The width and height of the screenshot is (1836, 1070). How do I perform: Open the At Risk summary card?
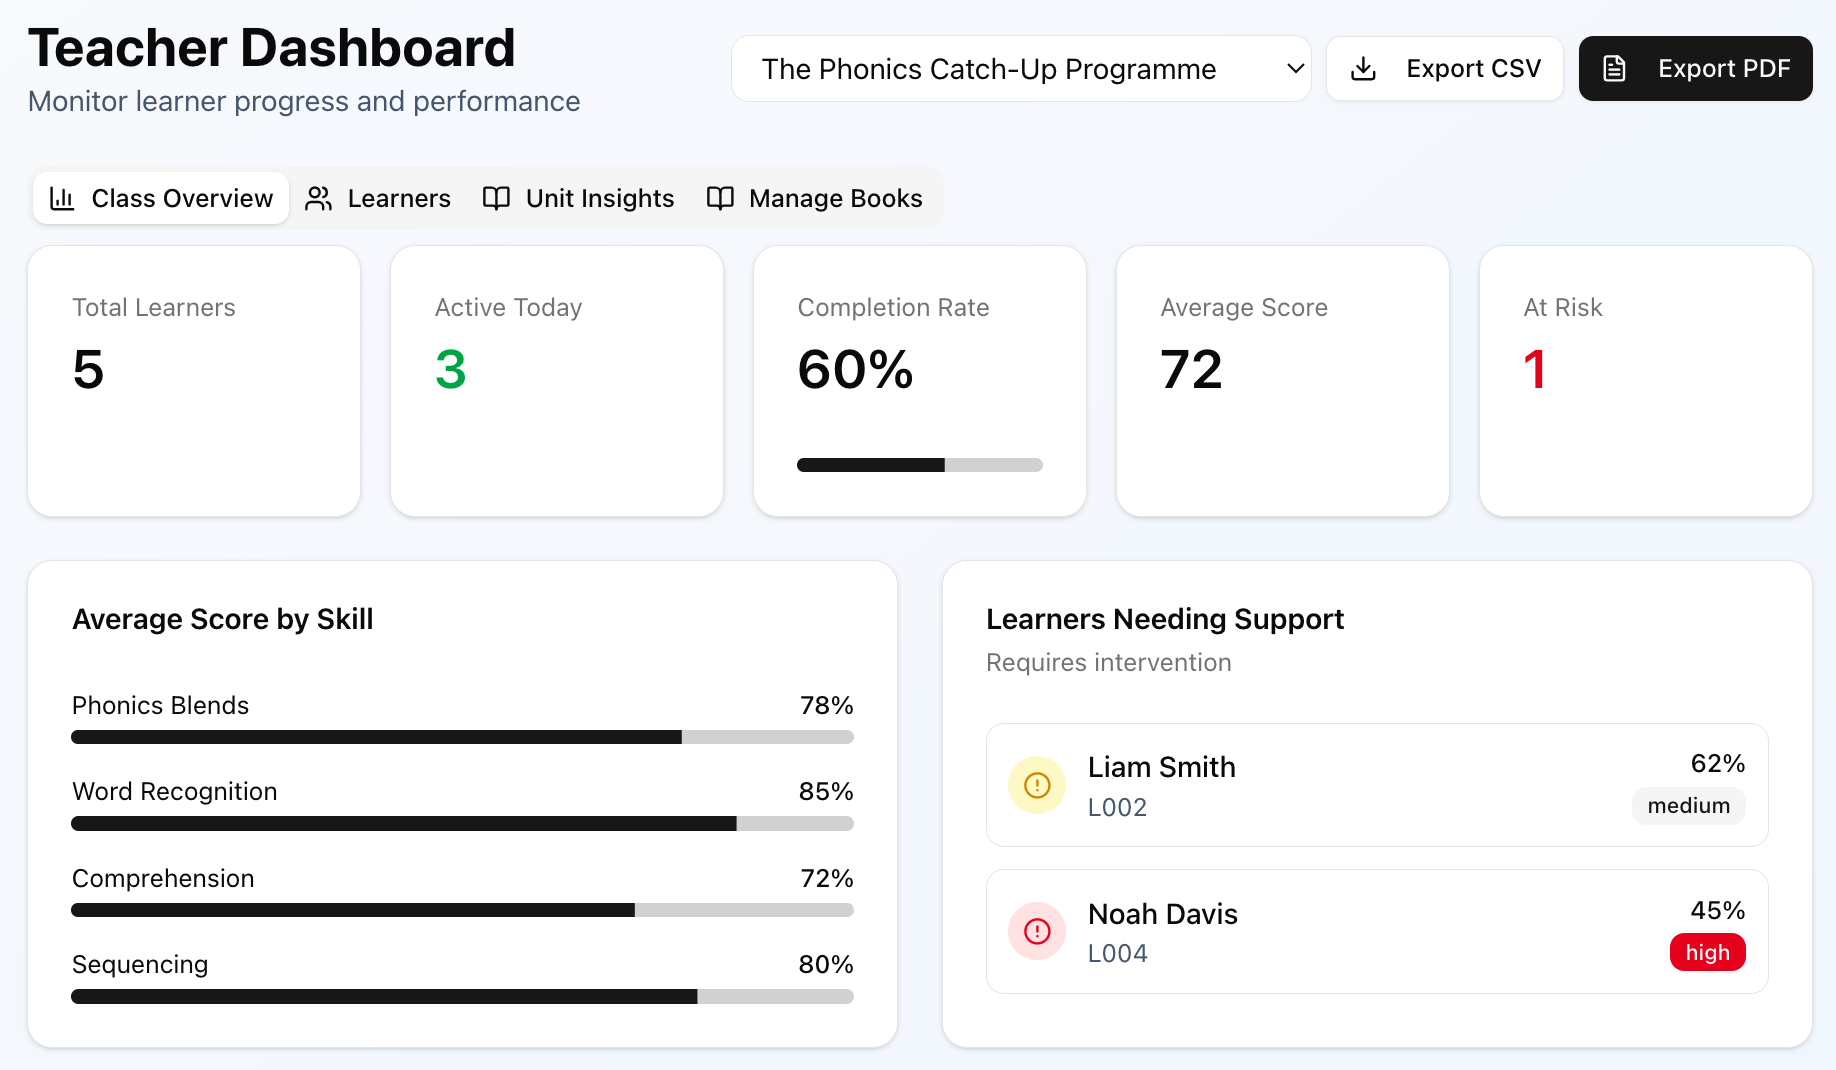[x=1645, y=381]
